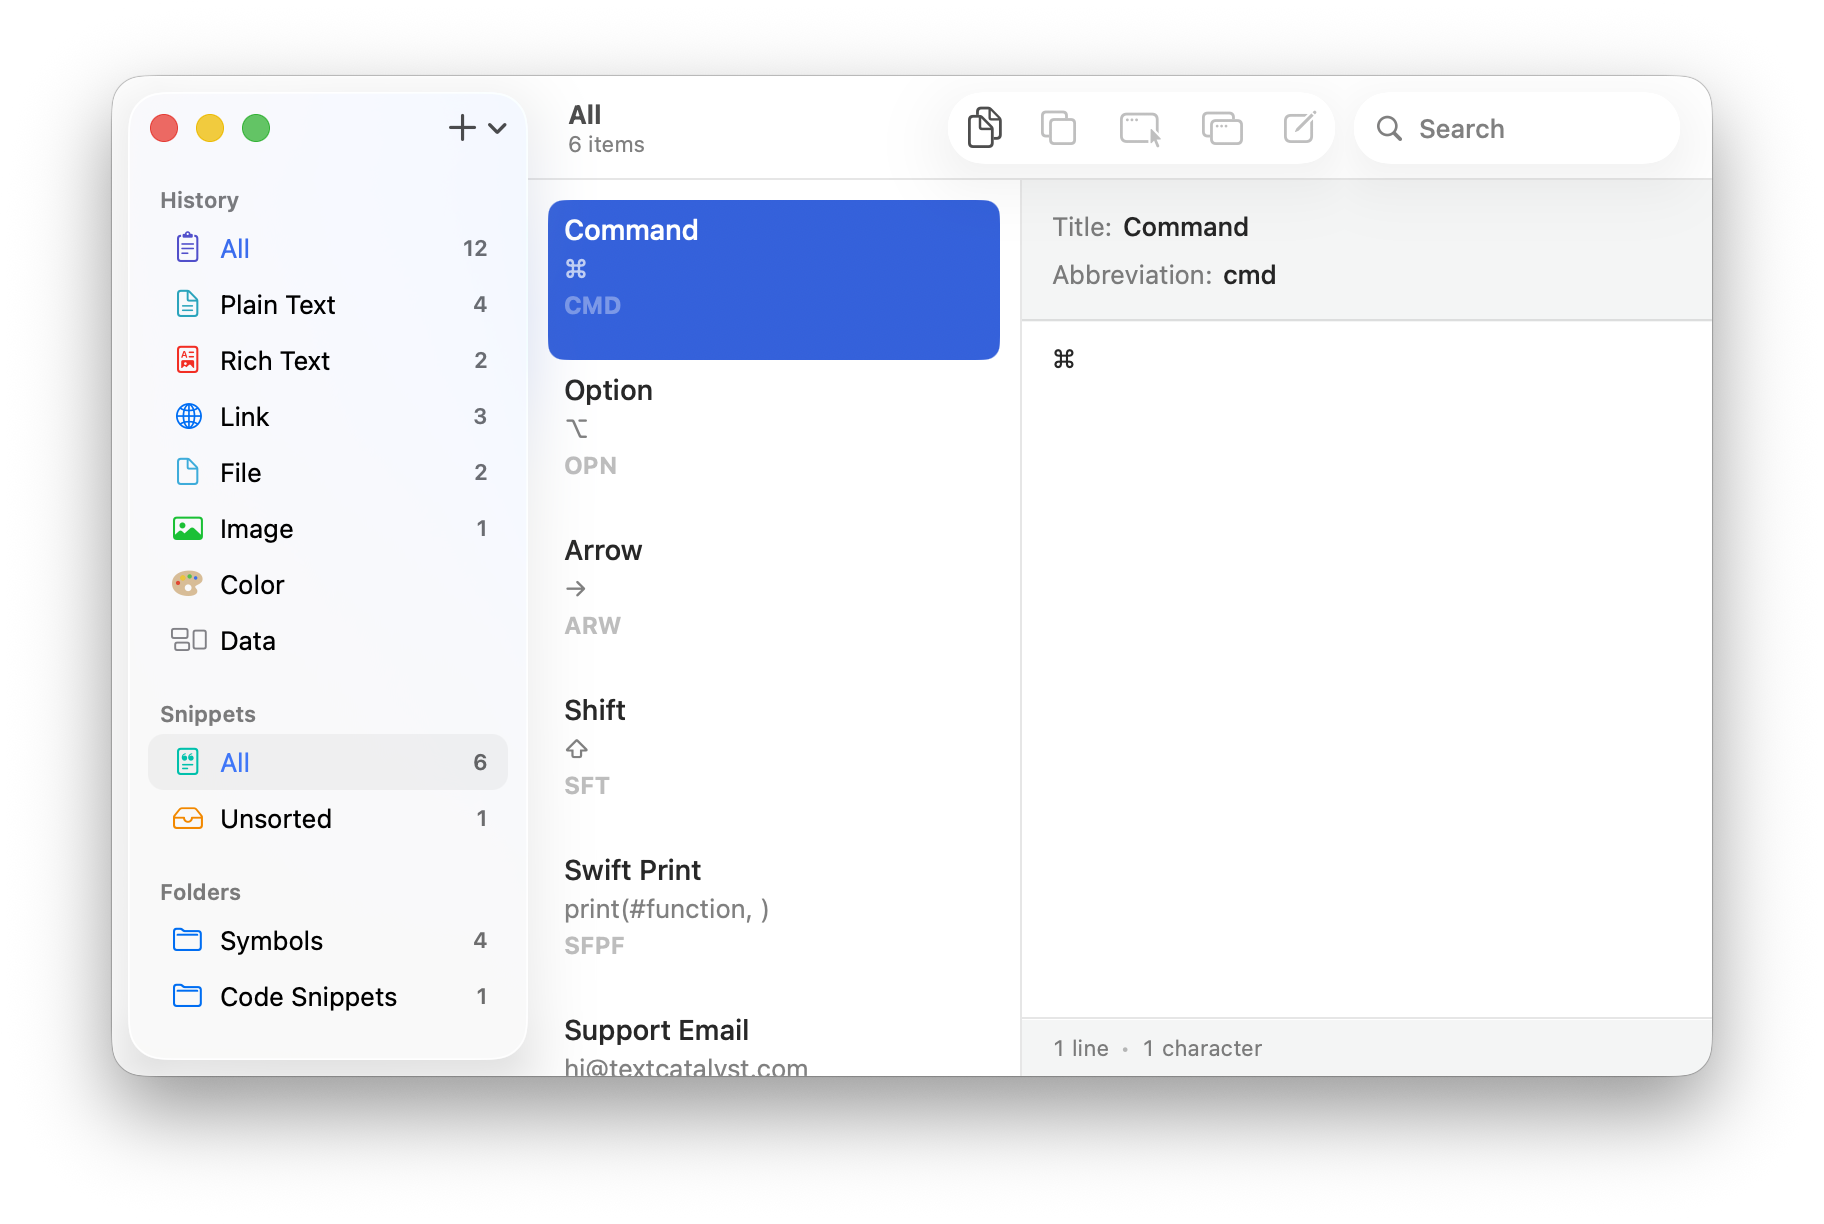Click the copy documents toolbar icon
Viewport: 1824px width, 1224px height.
coord(984,128)
